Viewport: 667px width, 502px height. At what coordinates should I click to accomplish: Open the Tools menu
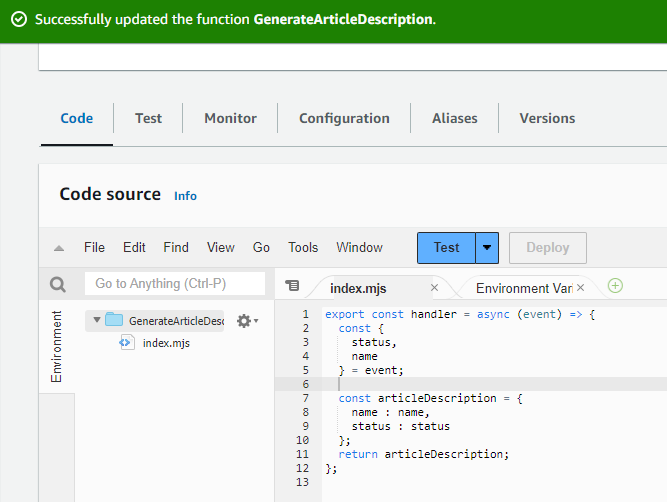click(x=303, y=248)
